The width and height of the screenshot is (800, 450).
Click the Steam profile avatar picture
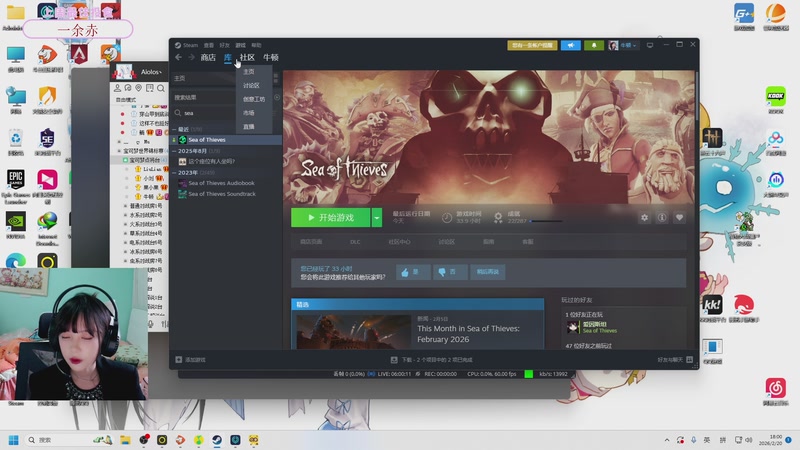(x=613, y=45)
